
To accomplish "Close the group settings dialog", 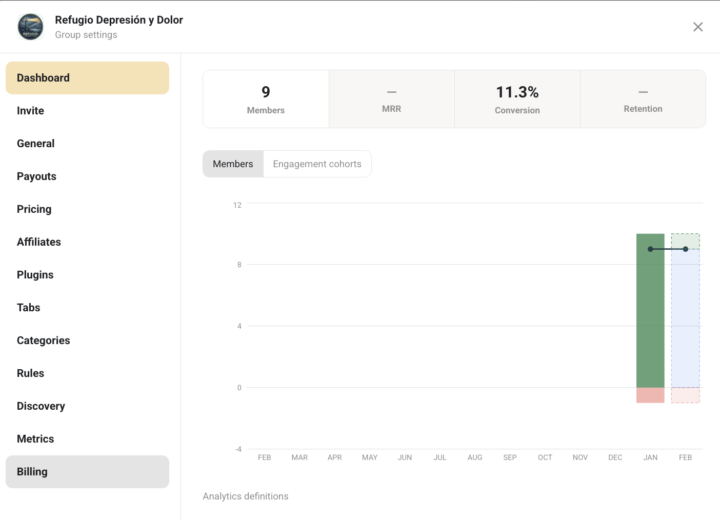I will coord(698,27).
